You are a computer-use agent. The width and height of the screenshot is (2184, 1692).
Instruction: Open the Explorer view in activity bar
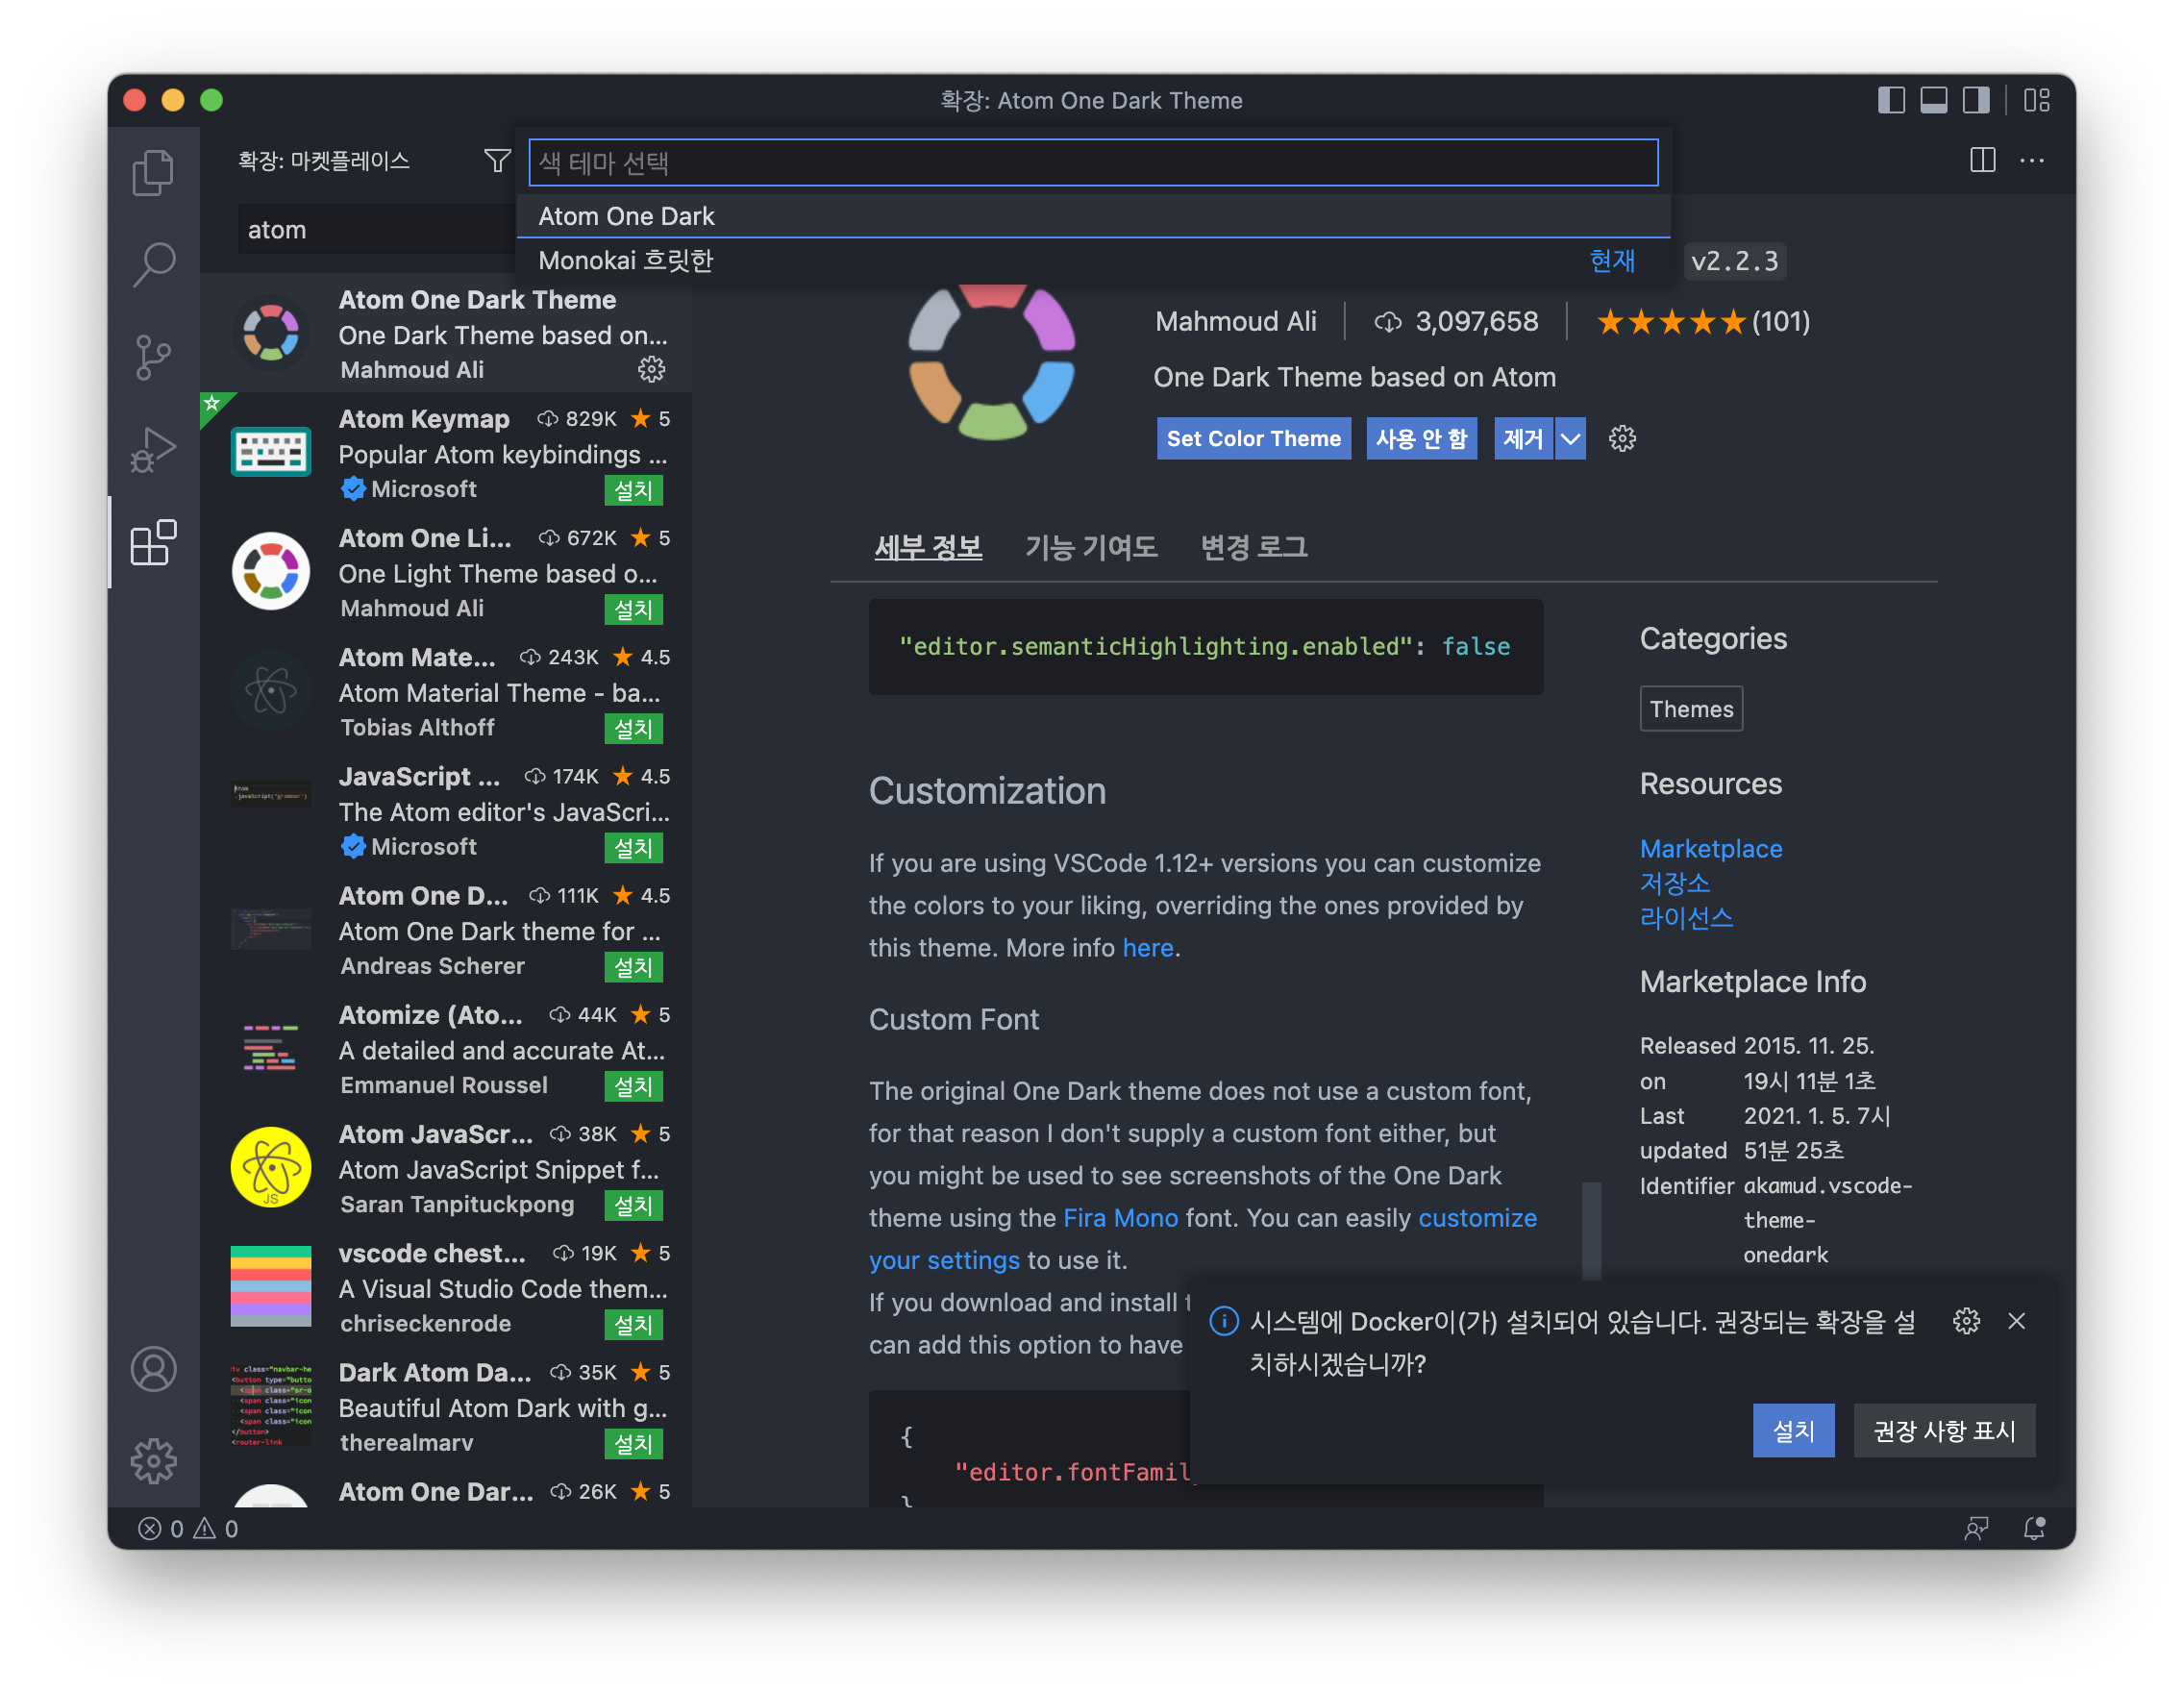click(153, 172)
